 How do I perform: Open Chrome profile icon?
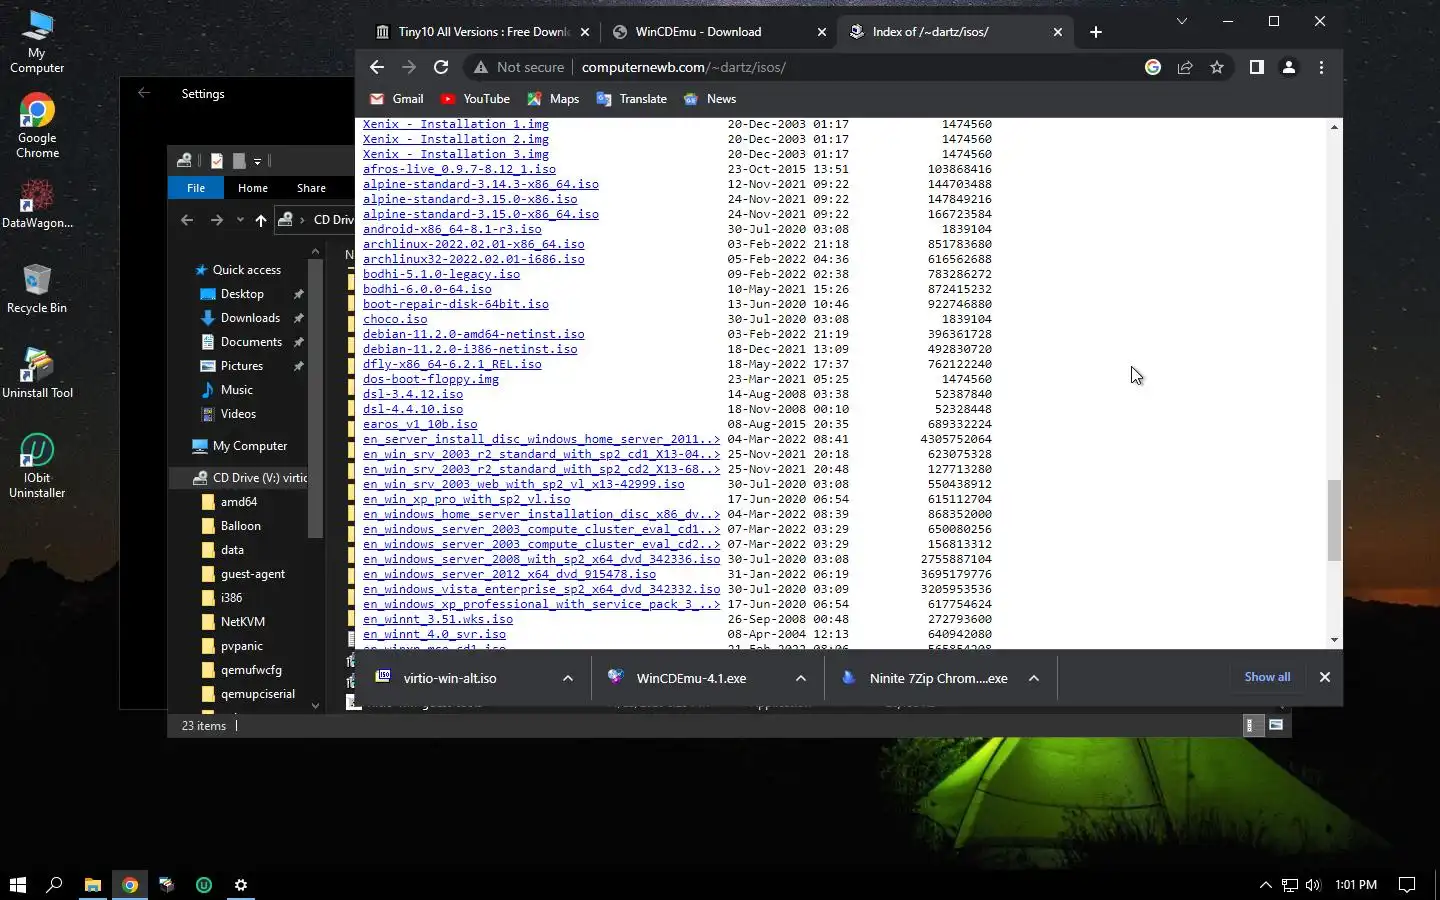(1289, 67)
